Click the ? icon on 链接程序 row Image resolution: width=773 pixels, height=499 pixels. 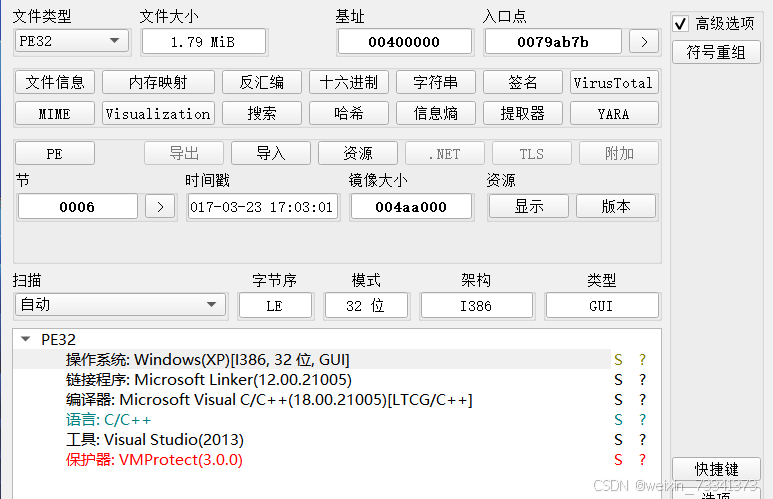click(x=642, y=380)
